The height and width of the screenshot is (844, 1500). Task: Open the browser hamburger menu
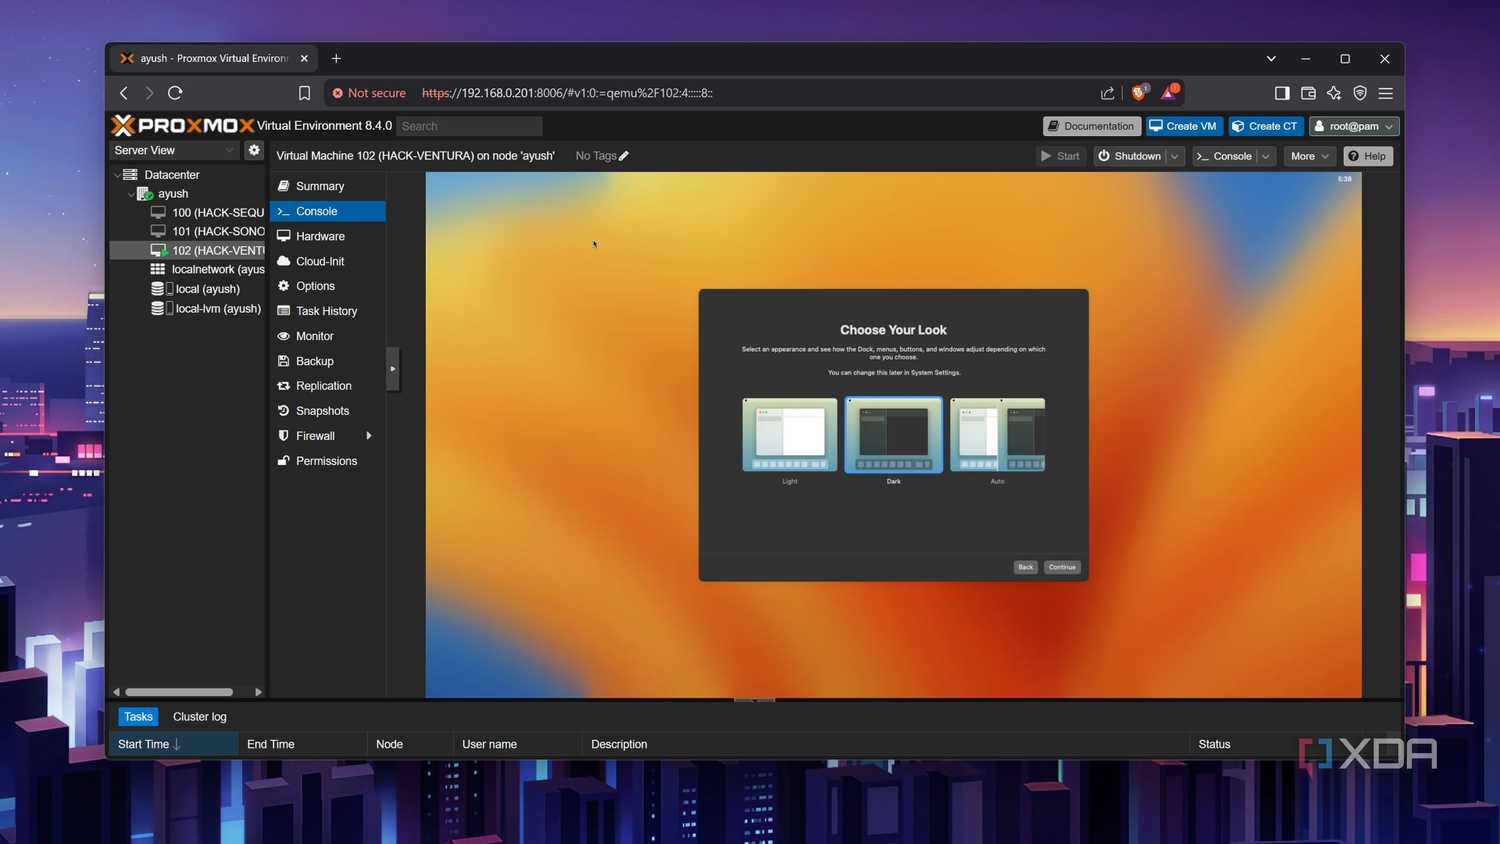1386,93
